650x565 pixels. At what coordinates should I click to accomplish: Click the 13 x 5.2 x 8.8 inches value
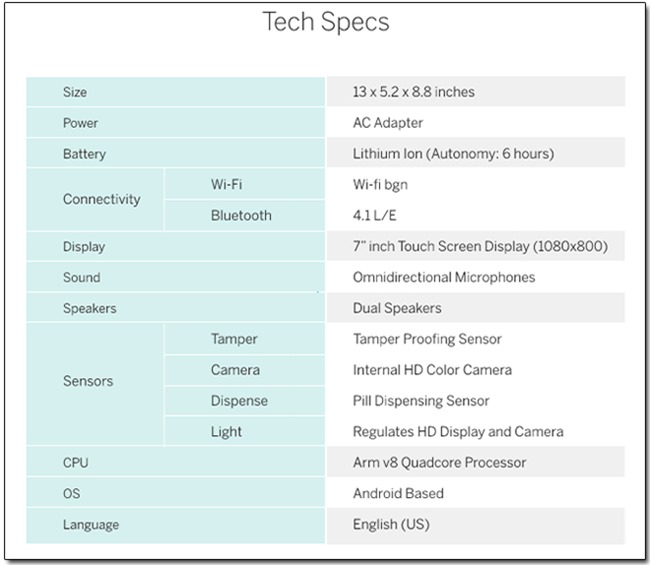413,92
